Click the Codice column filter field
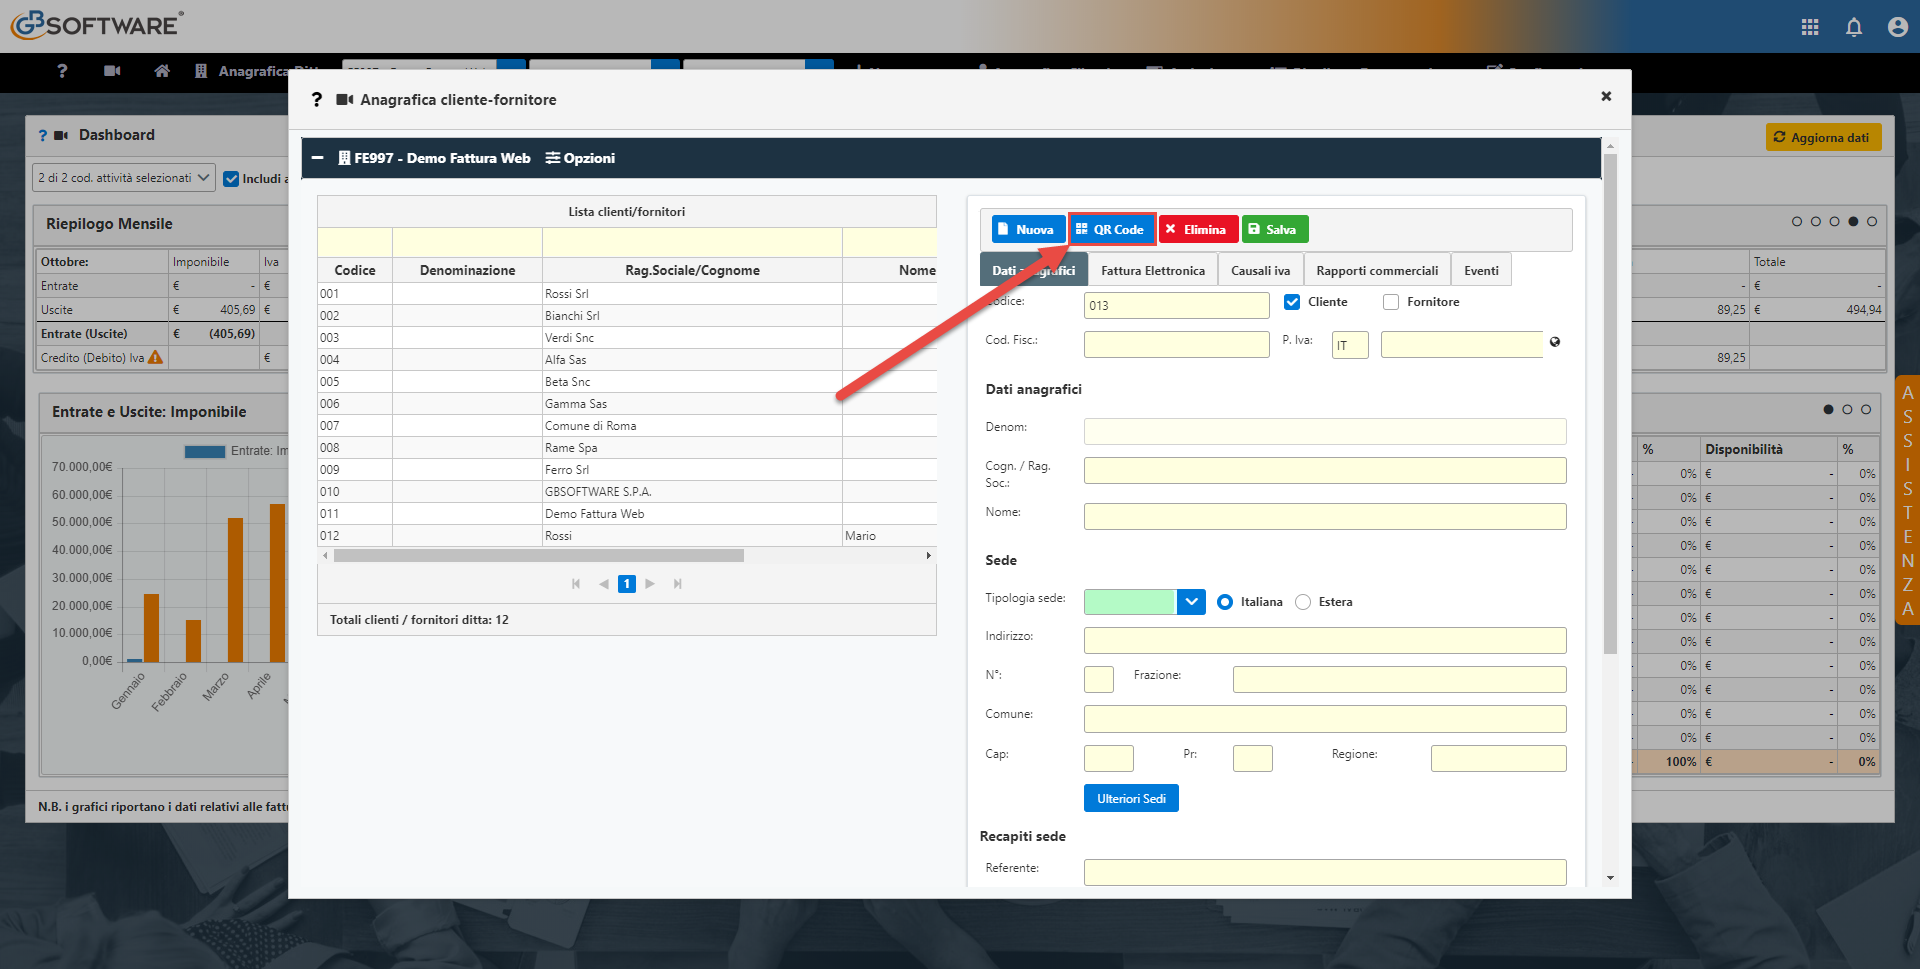Screen dimensions: 1920x969 coord(355,242)
